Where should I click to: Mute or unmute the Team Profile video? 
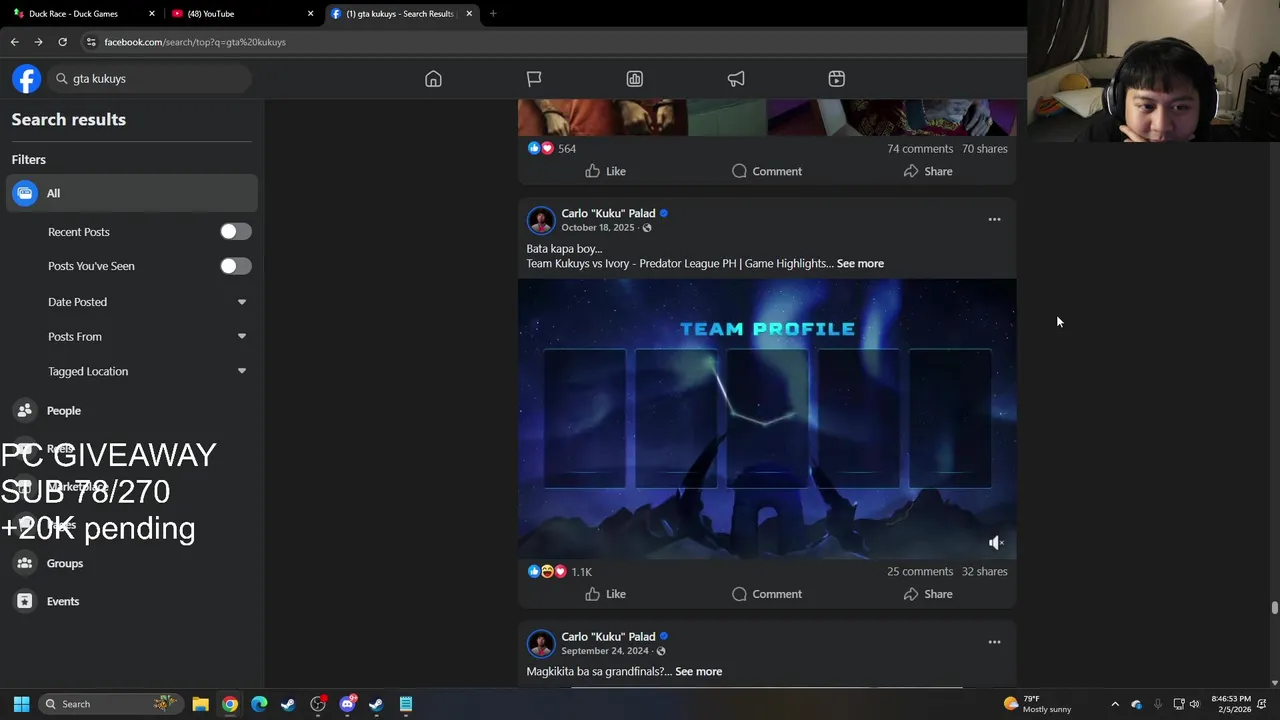(996, 542)
